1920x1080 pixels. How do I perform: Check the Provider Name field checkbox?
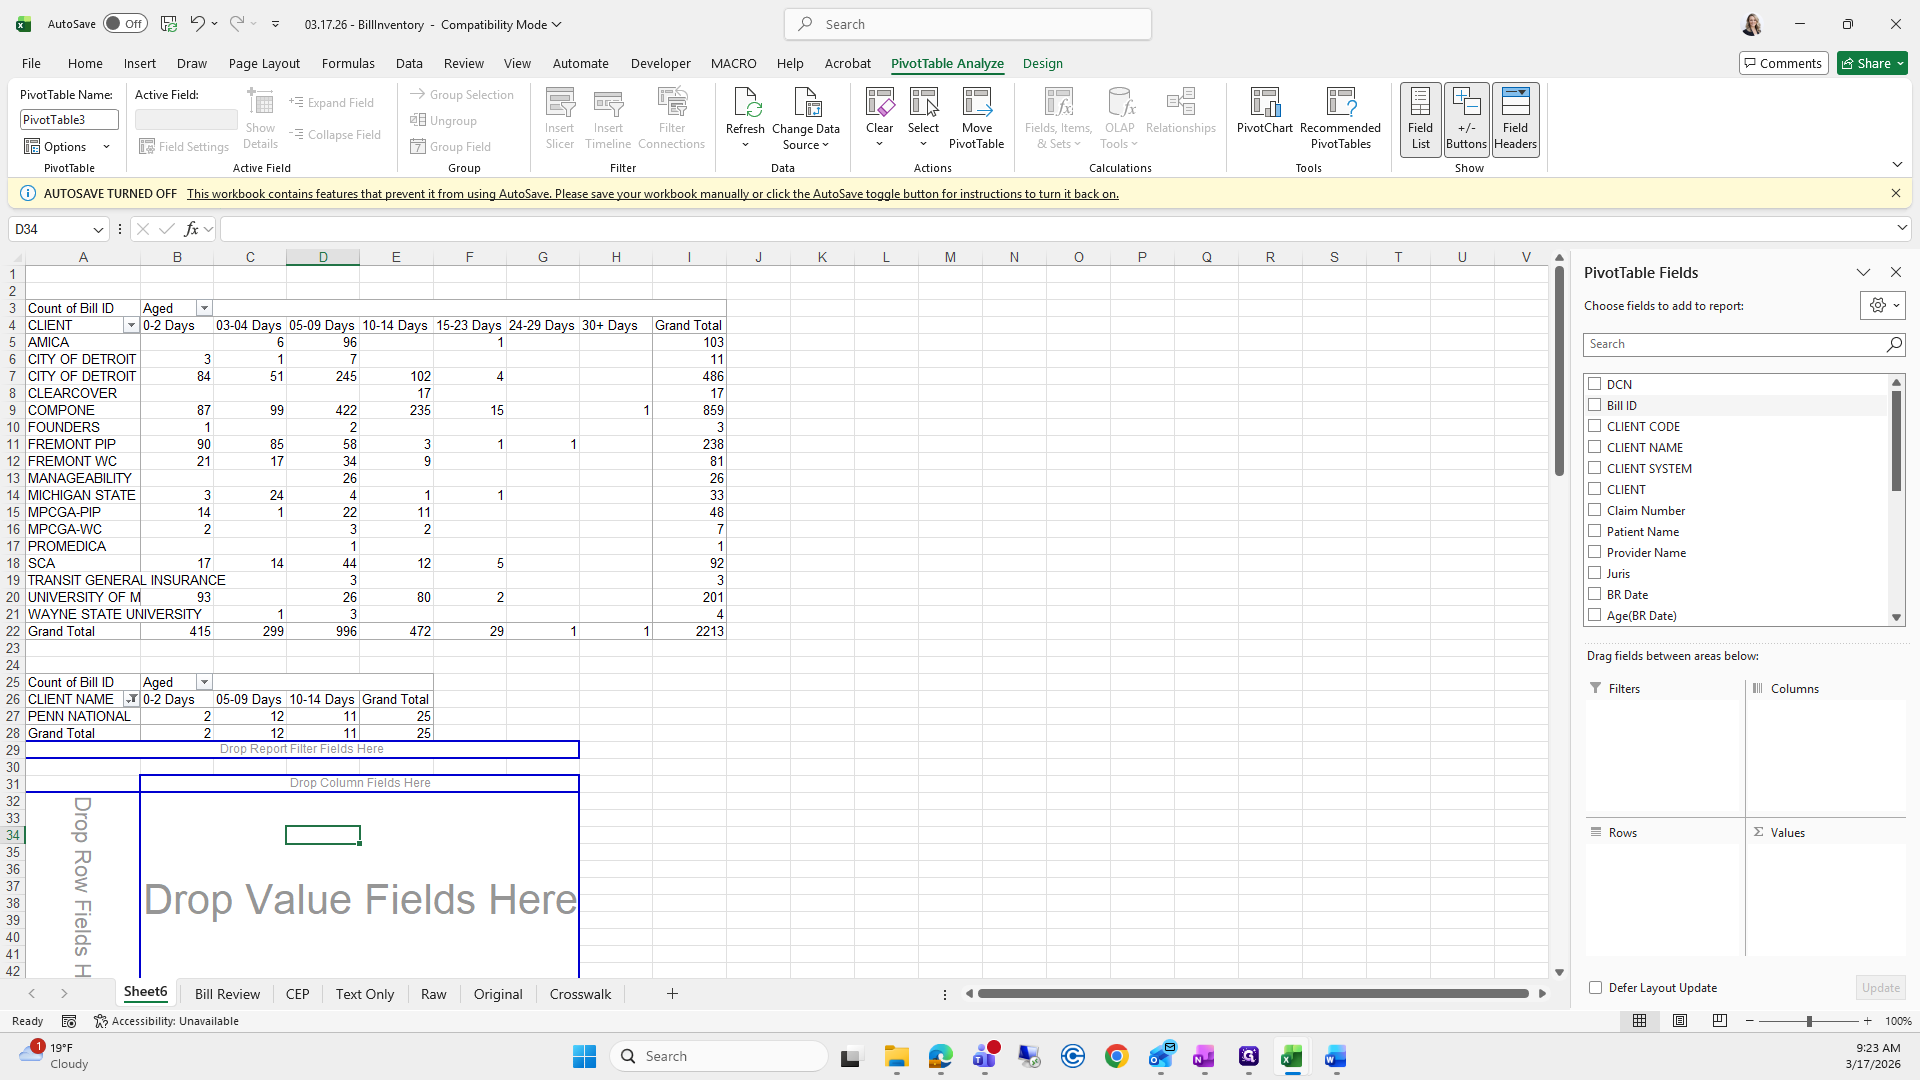(x=1595, y=552)
